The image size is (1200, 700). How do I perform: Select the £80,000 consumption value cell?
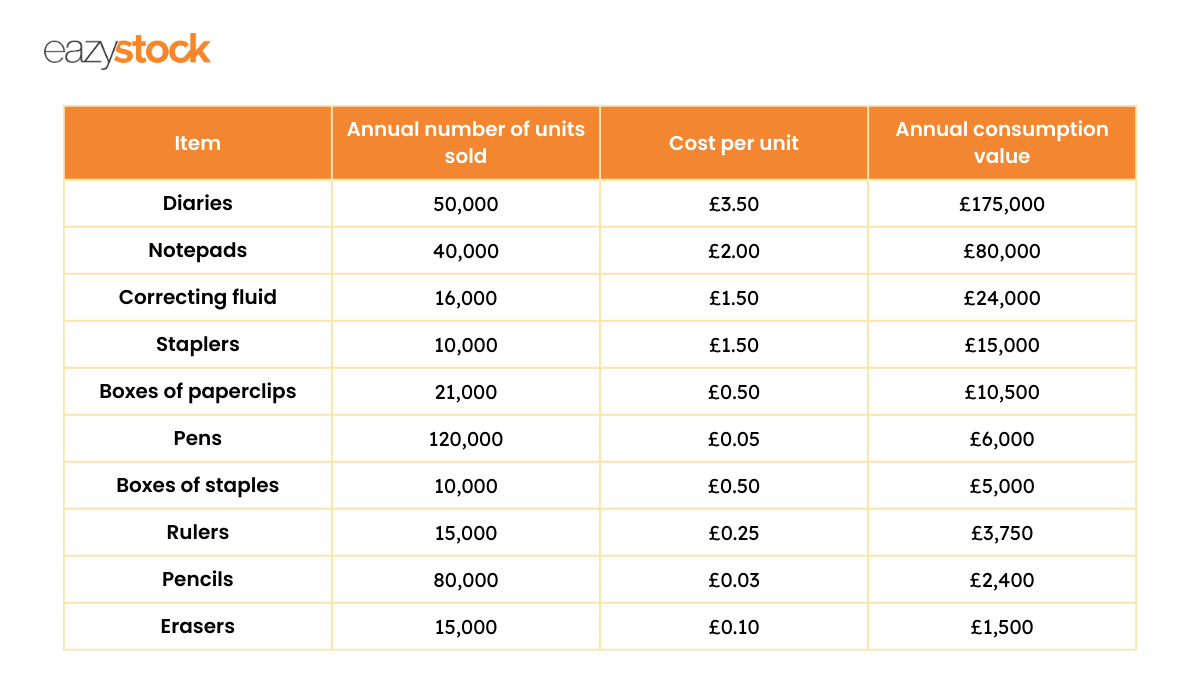pos(1002,251)
